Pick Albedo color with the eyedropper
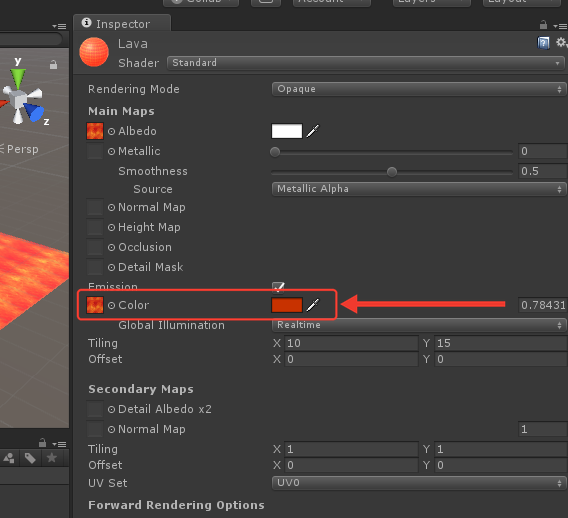The height and width of the screenshot is (518, 568). [x=313, y=131]
